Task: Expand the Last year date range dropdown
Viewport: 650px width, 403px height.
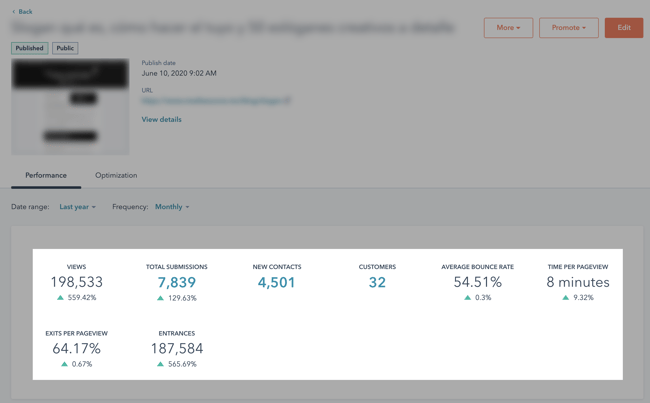Action: coord(78,207)
